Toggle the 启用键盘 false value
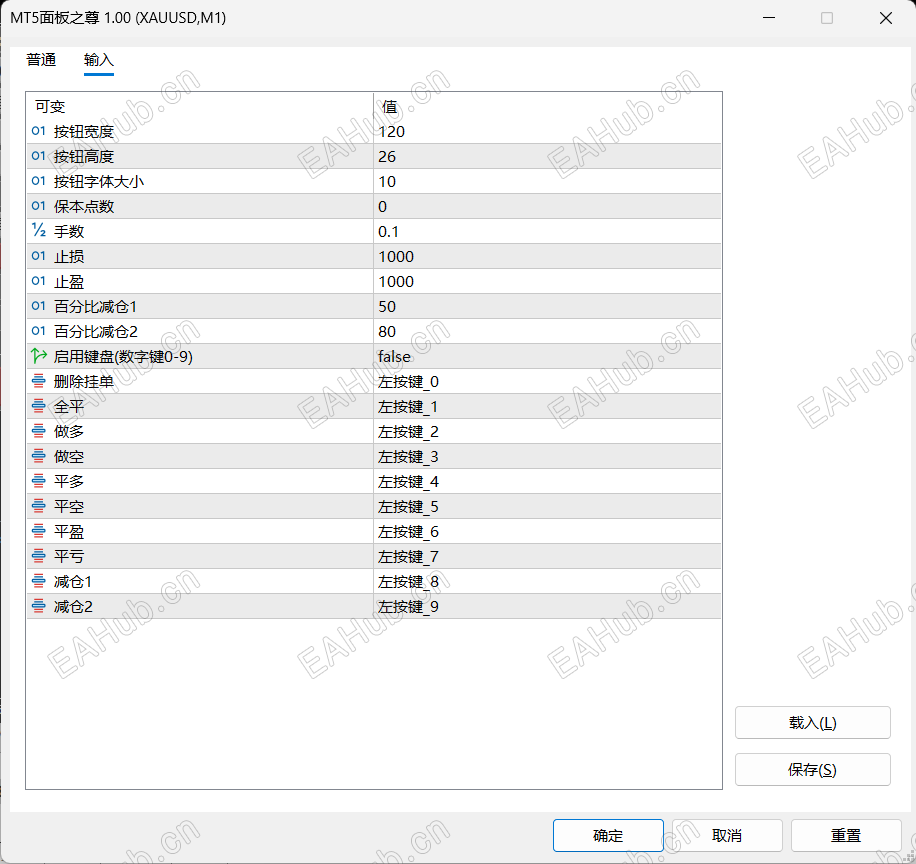This screenshot has height=864, width=916. point(547,356)
